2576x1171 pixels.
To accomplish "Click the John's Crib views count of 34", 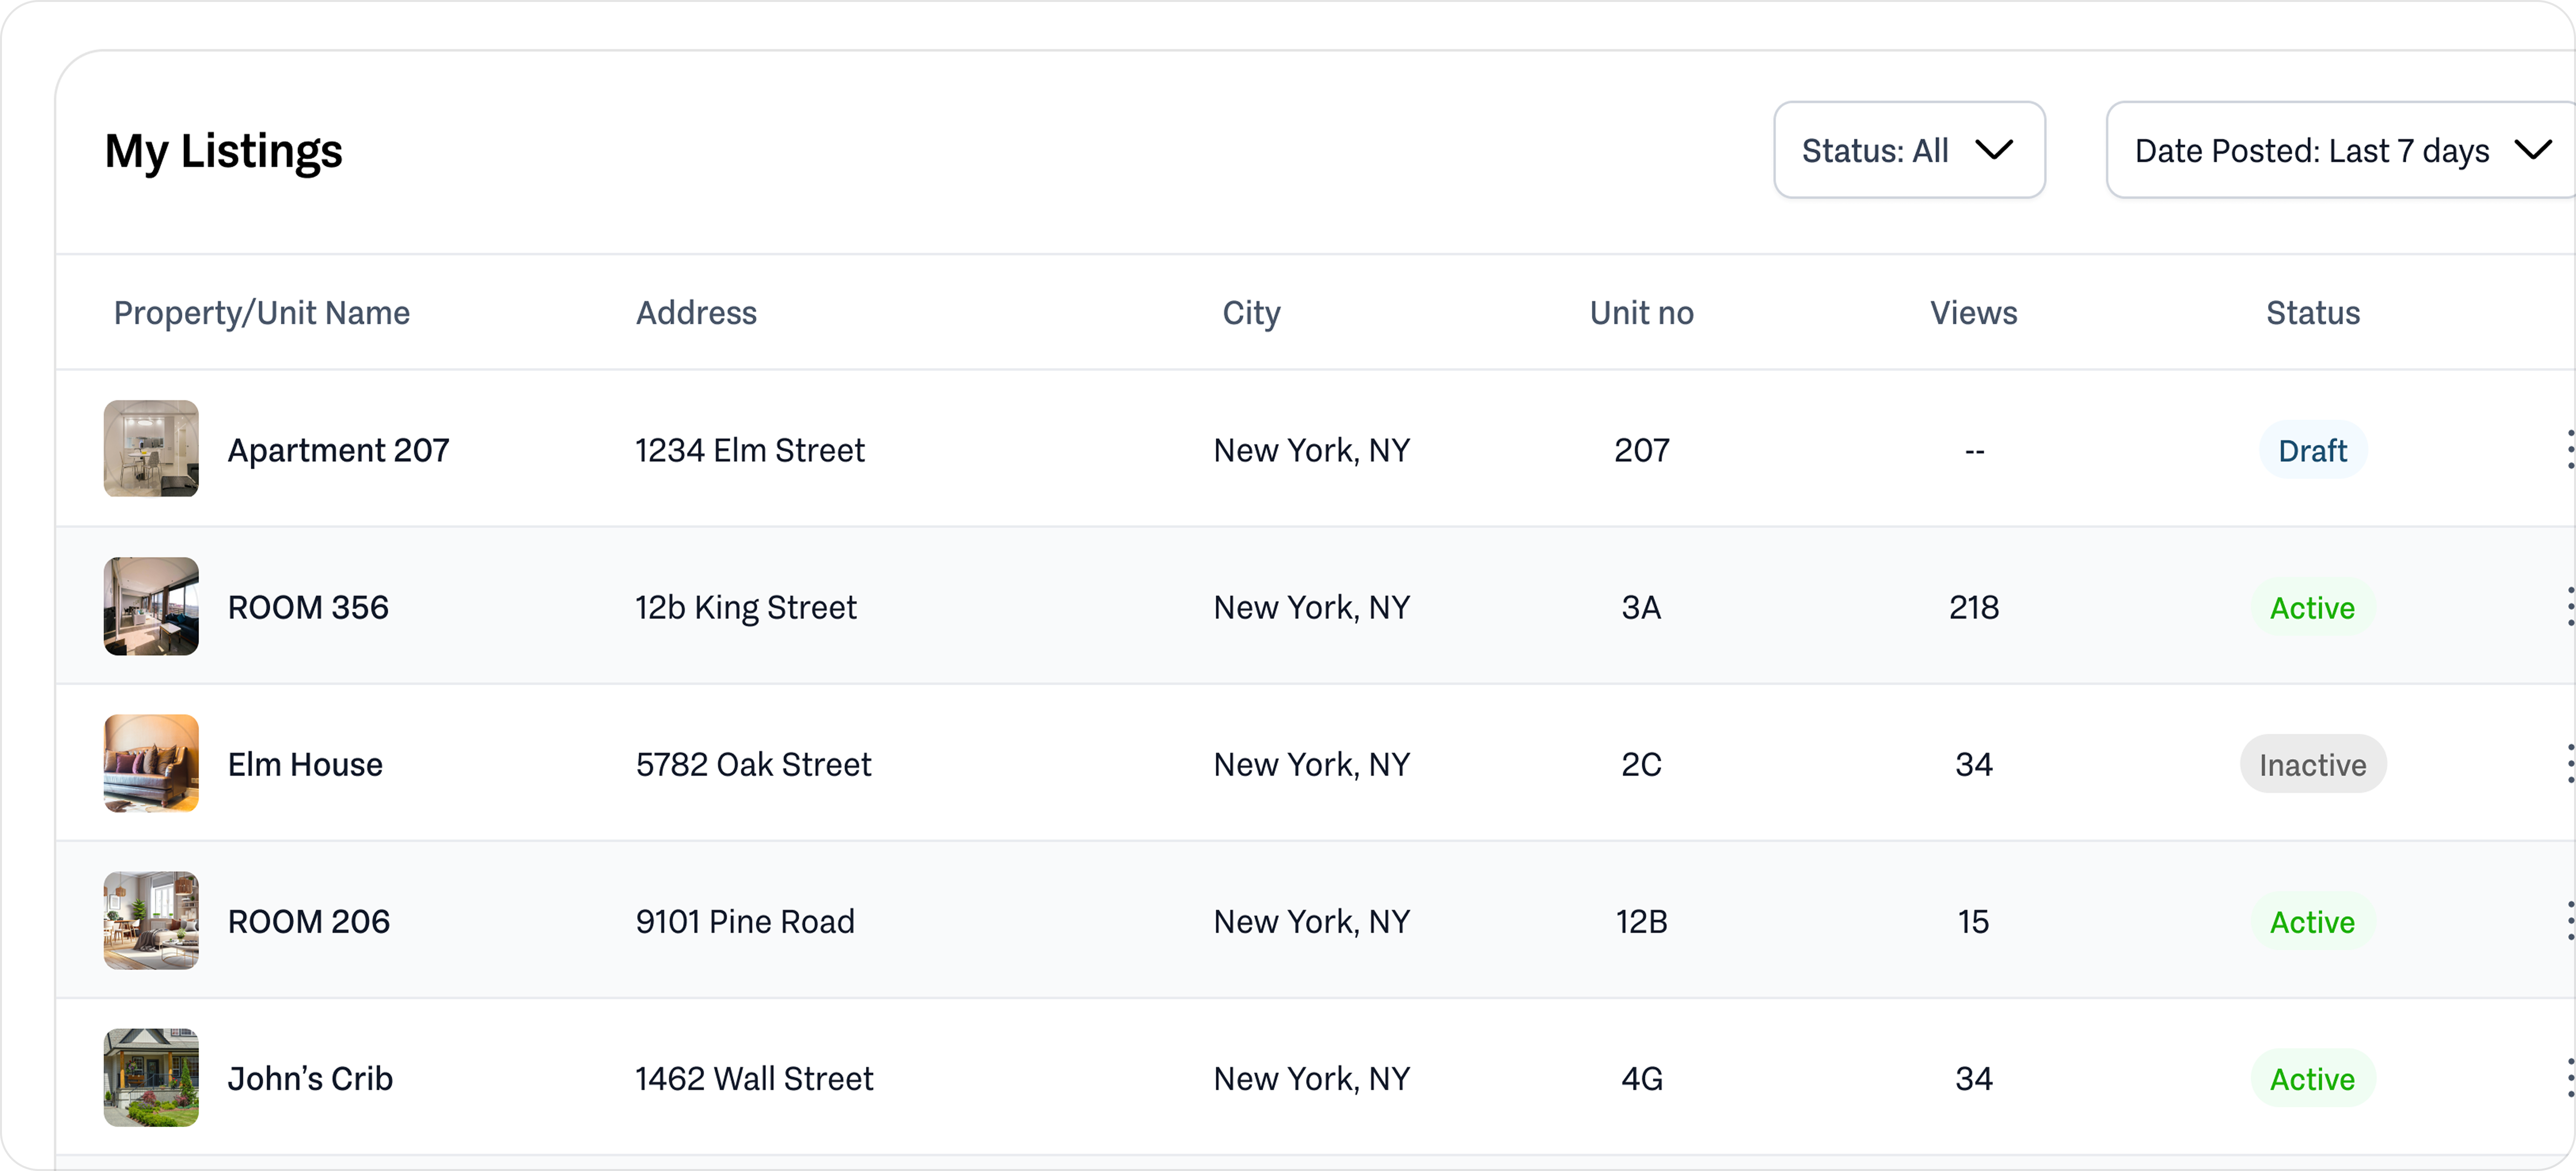I will pos(1974,1078).
